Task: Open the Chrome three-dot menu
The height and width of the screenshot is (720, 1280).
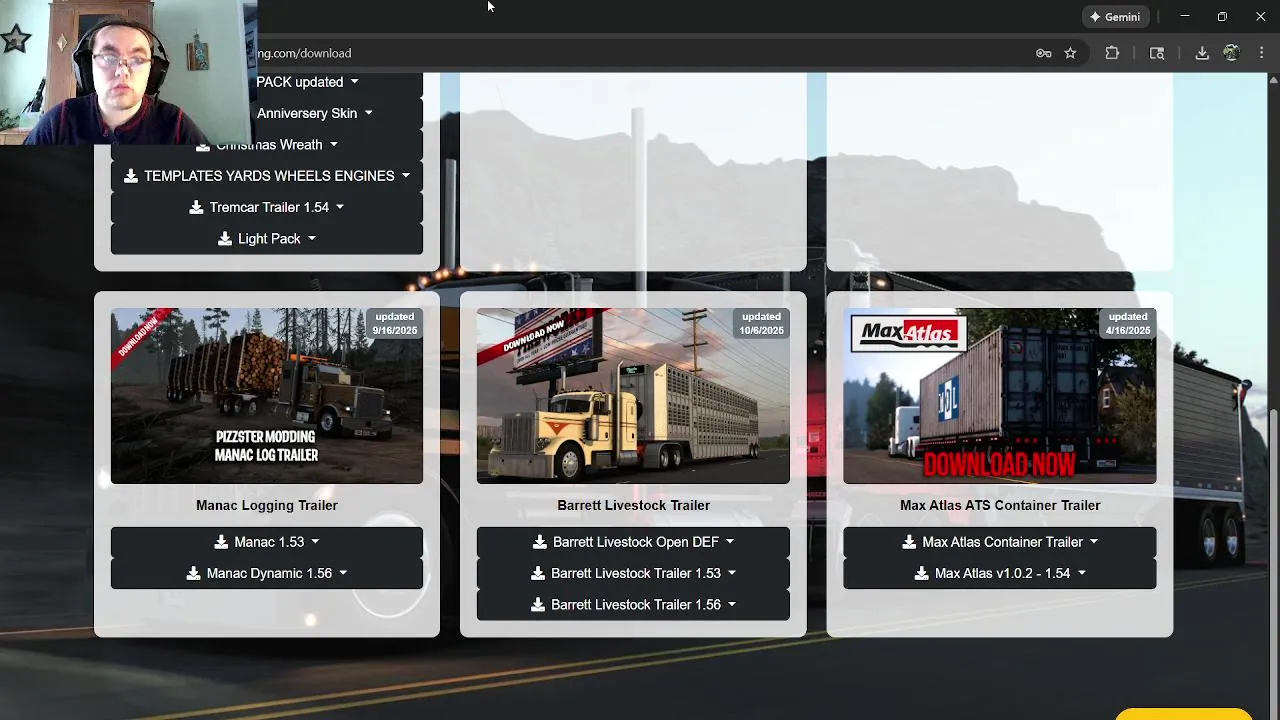Action: pyautogui.click(x=1261, y=53)
